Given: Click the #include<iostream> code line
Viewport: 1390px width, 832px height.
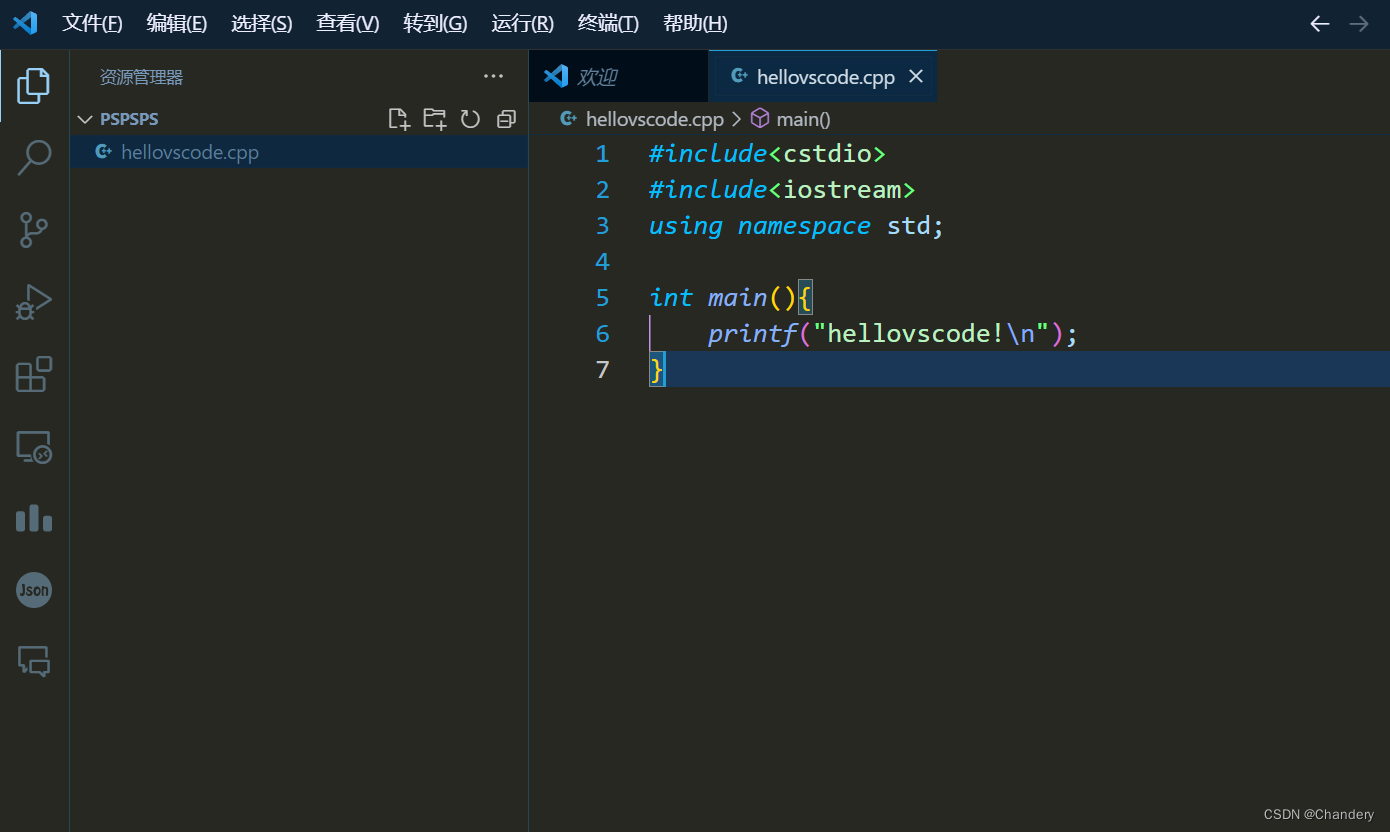Looking at the screenshot, I should [x=782, y=190].
